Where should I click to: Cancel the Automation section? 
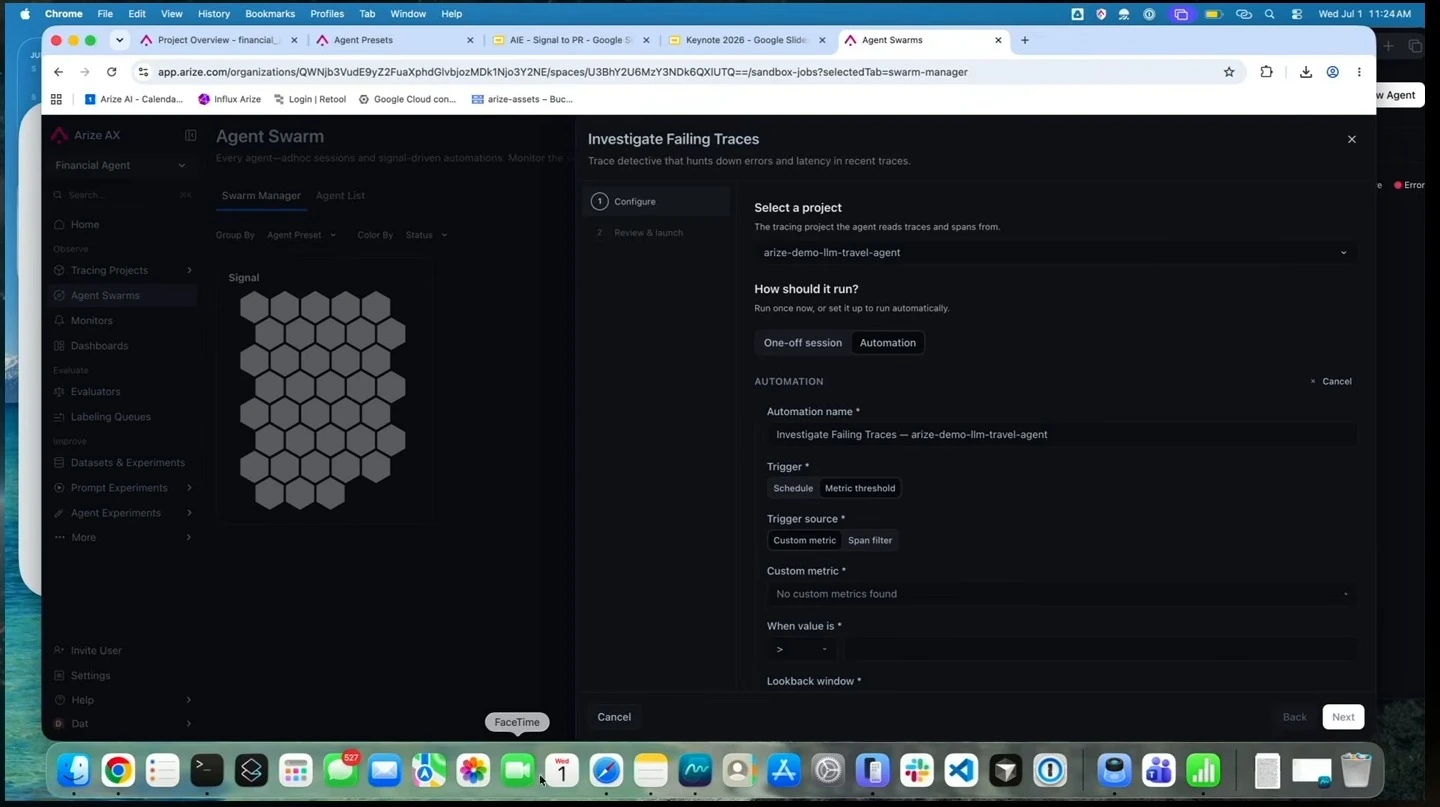click(x=1331, y=381)
